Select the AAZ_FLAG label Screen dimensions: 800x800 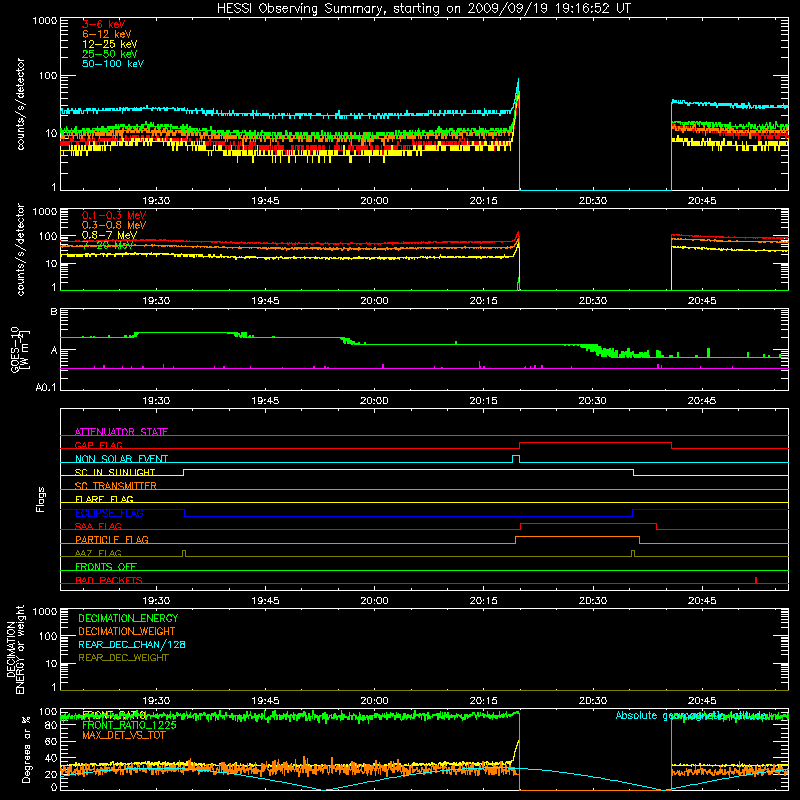pyautogui.click(x=98, y=553)
